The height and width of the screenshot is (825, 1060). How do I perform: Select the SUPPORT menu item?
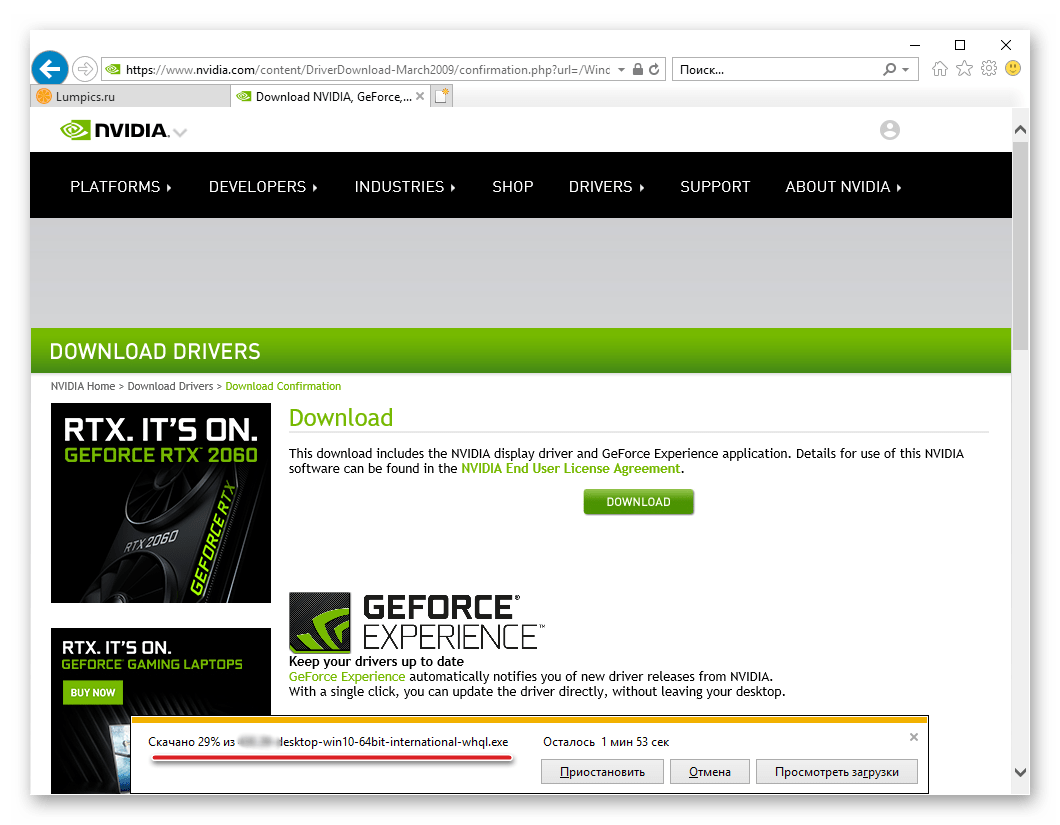pyautogui.click(x=715, y=186)
